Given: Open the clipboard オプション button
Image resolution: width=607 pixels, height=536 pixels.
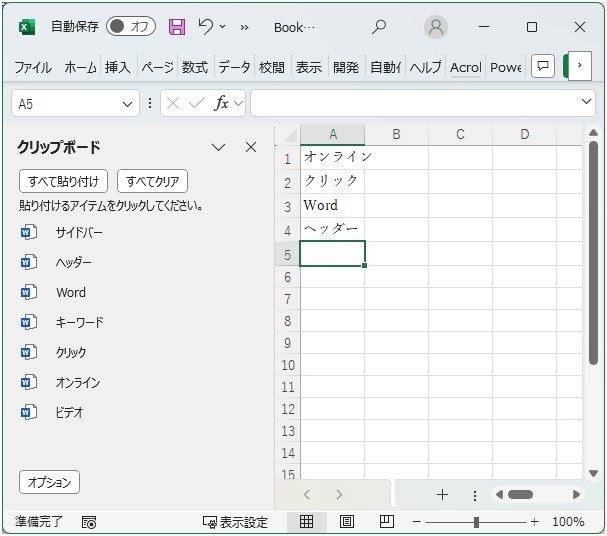Looking at the screenshot, I should (x=49, y=482).
